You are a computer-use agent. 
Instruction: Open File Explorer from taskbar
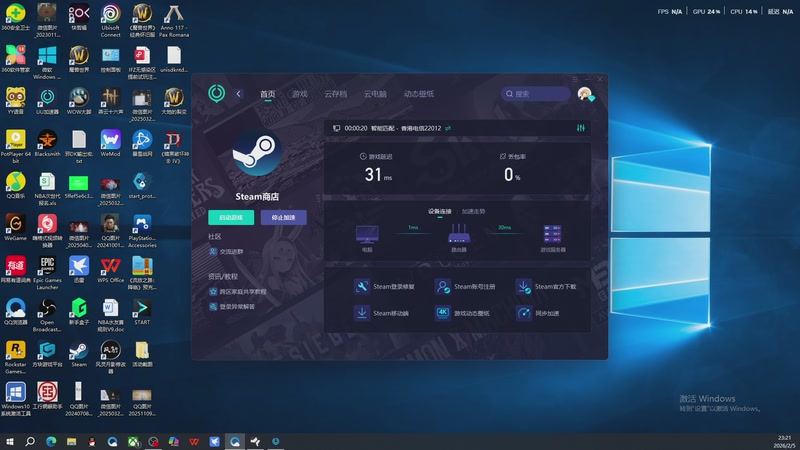click(x=71, y=441)
